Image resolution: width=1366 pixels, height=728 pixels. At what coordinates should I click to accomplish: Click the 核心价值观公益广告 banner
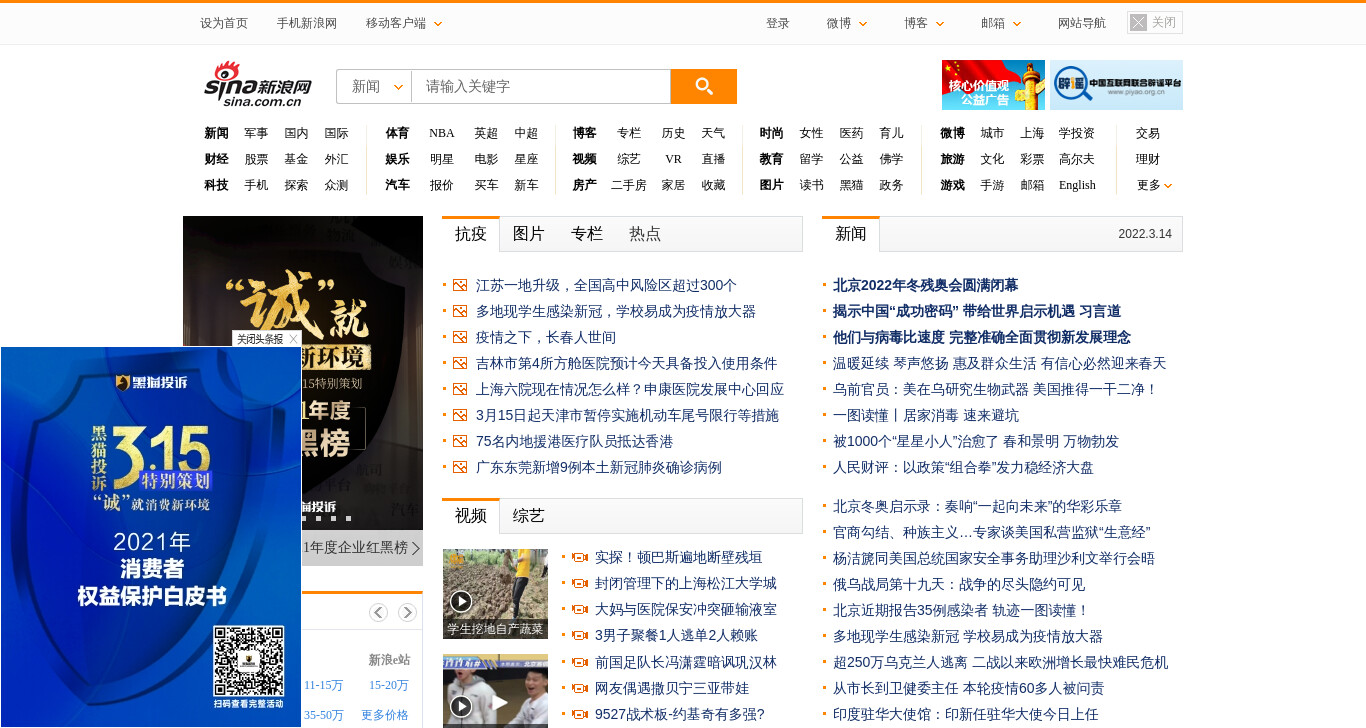click(x=993, y=85)
